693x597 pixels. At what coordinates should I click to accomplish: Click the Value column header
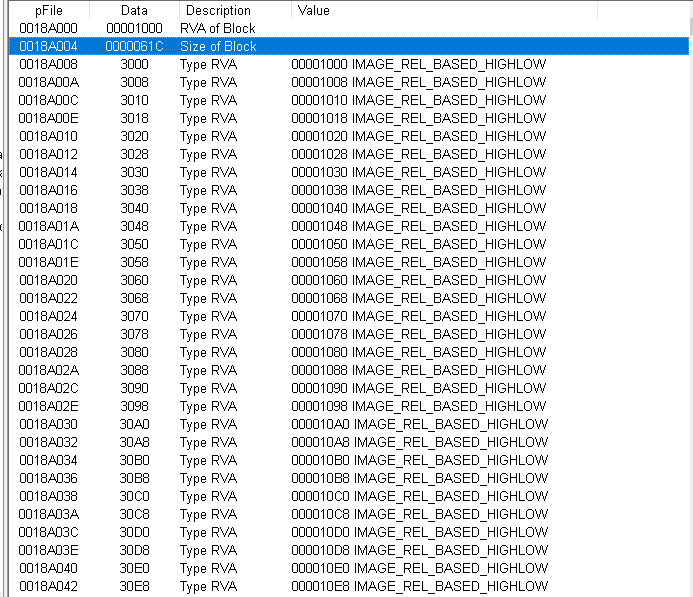point(444,10)
